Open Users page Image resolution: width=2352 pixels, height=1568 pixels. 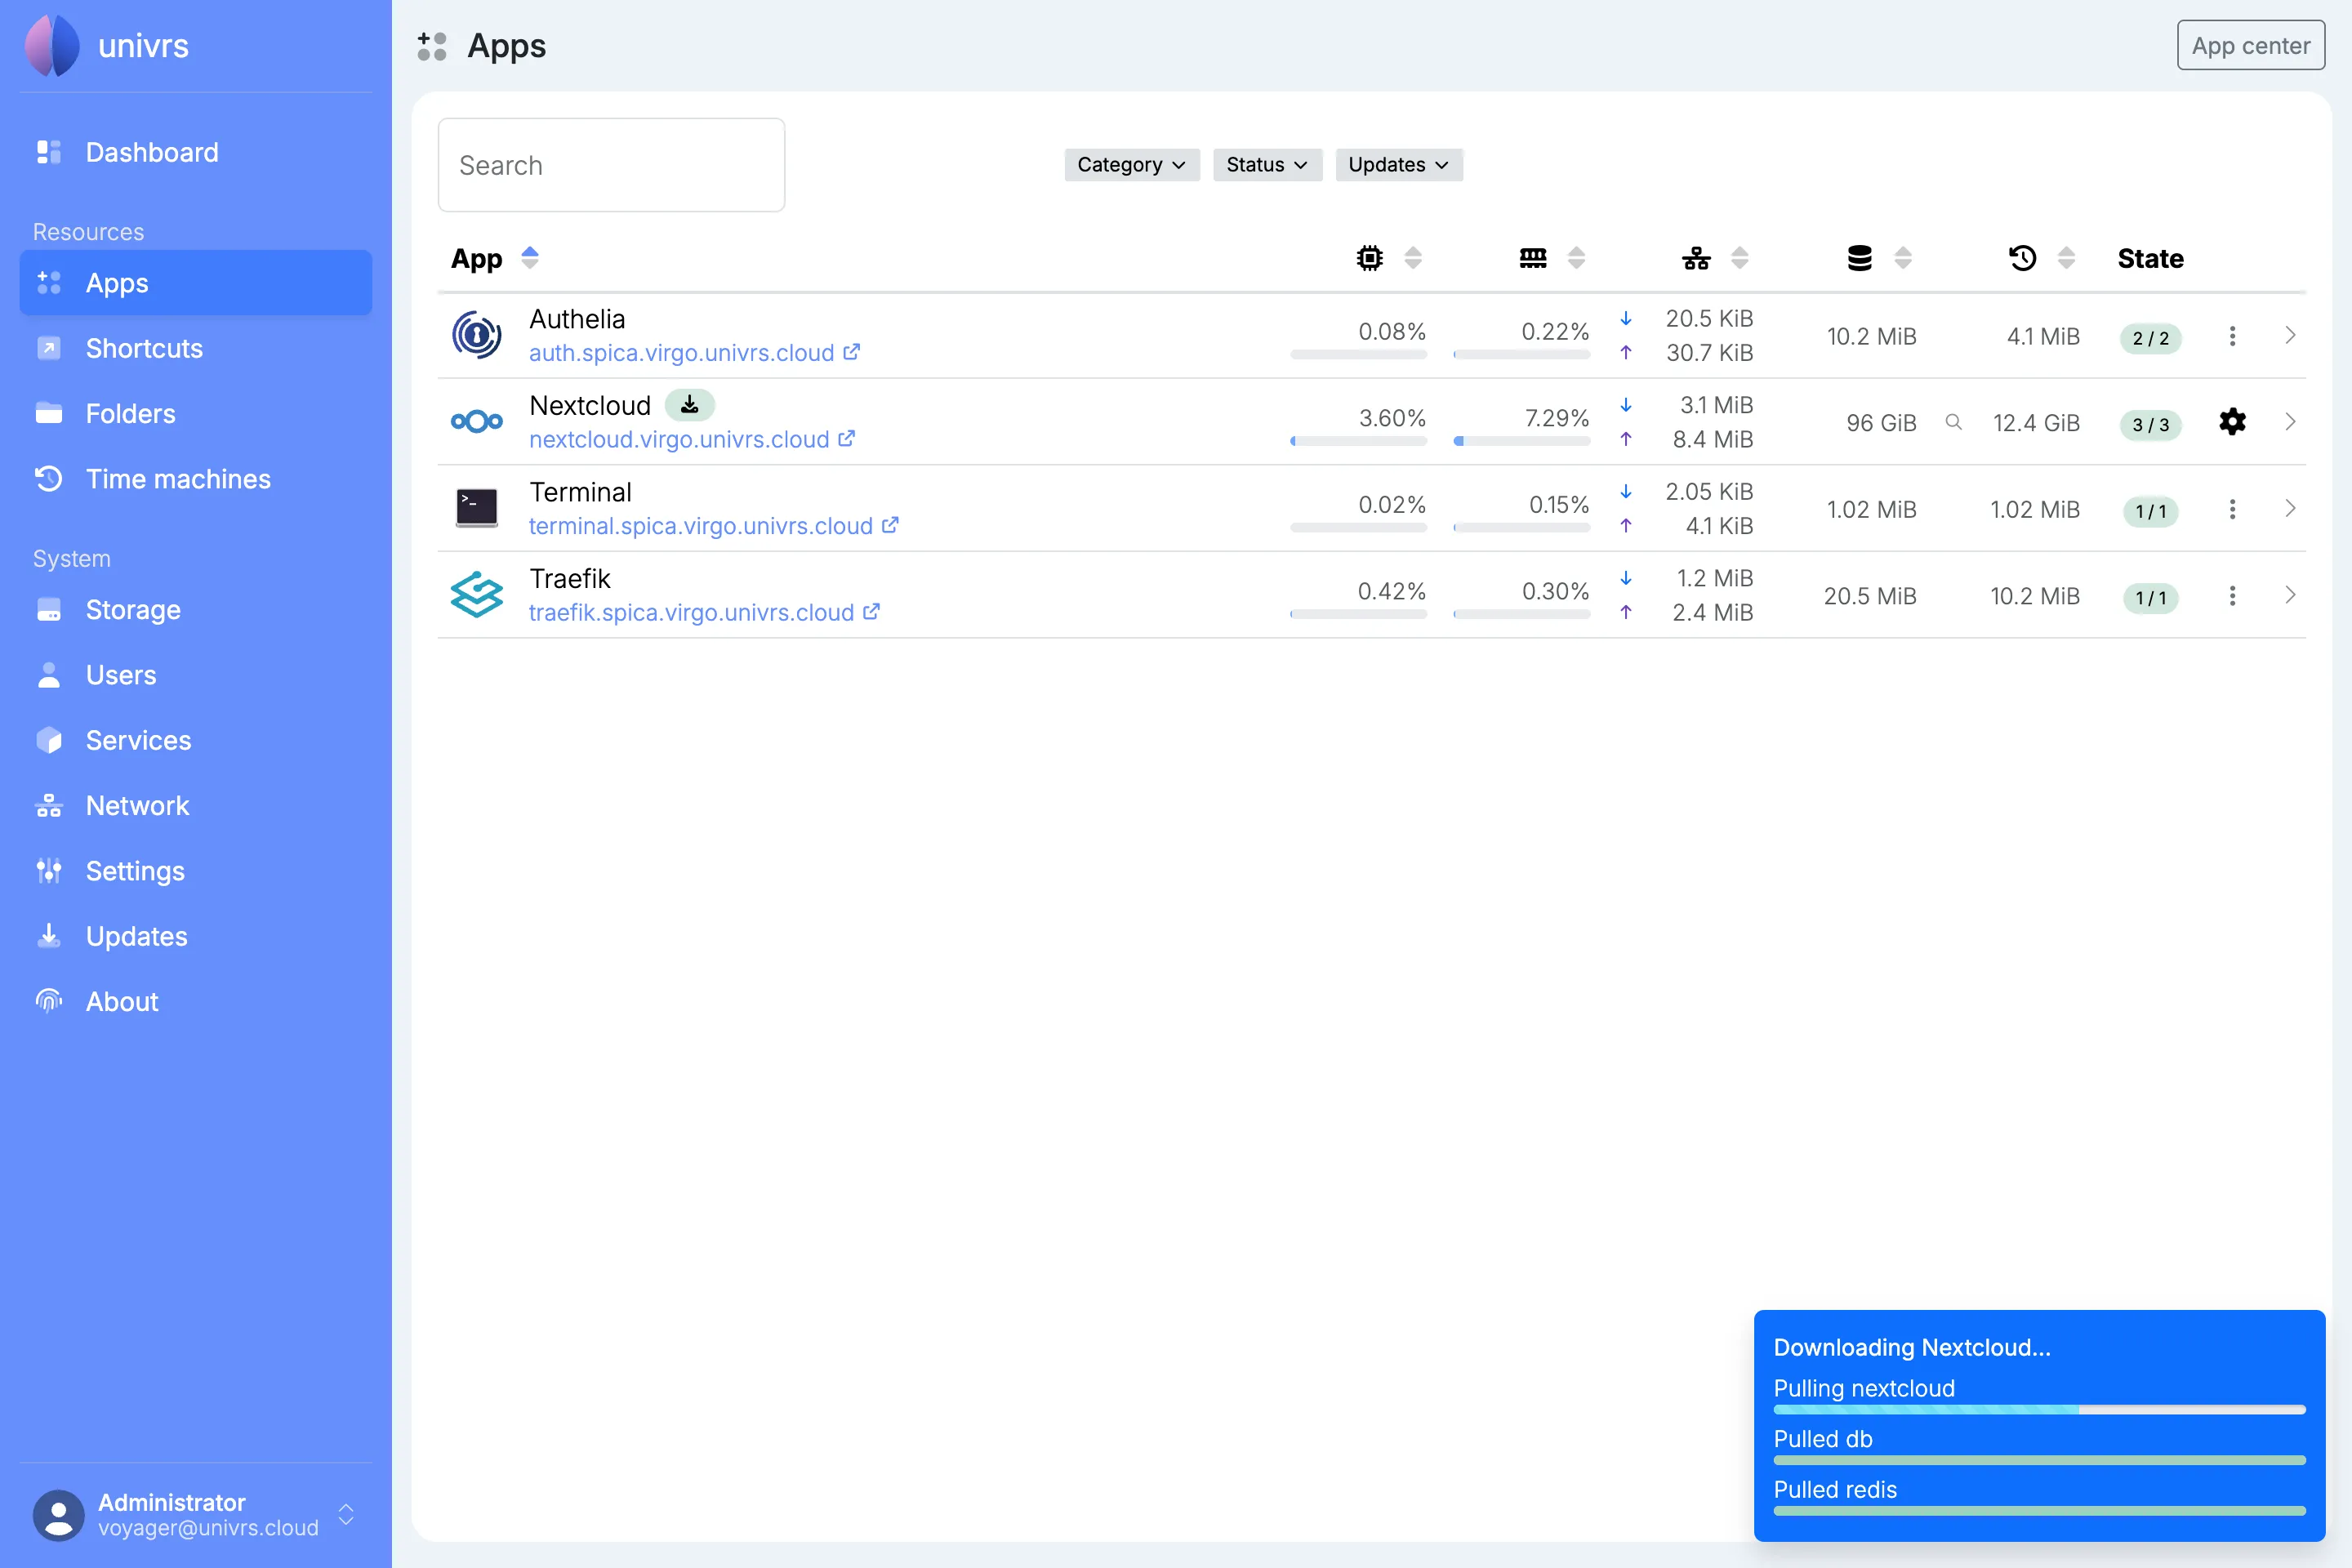click(196, 675)
